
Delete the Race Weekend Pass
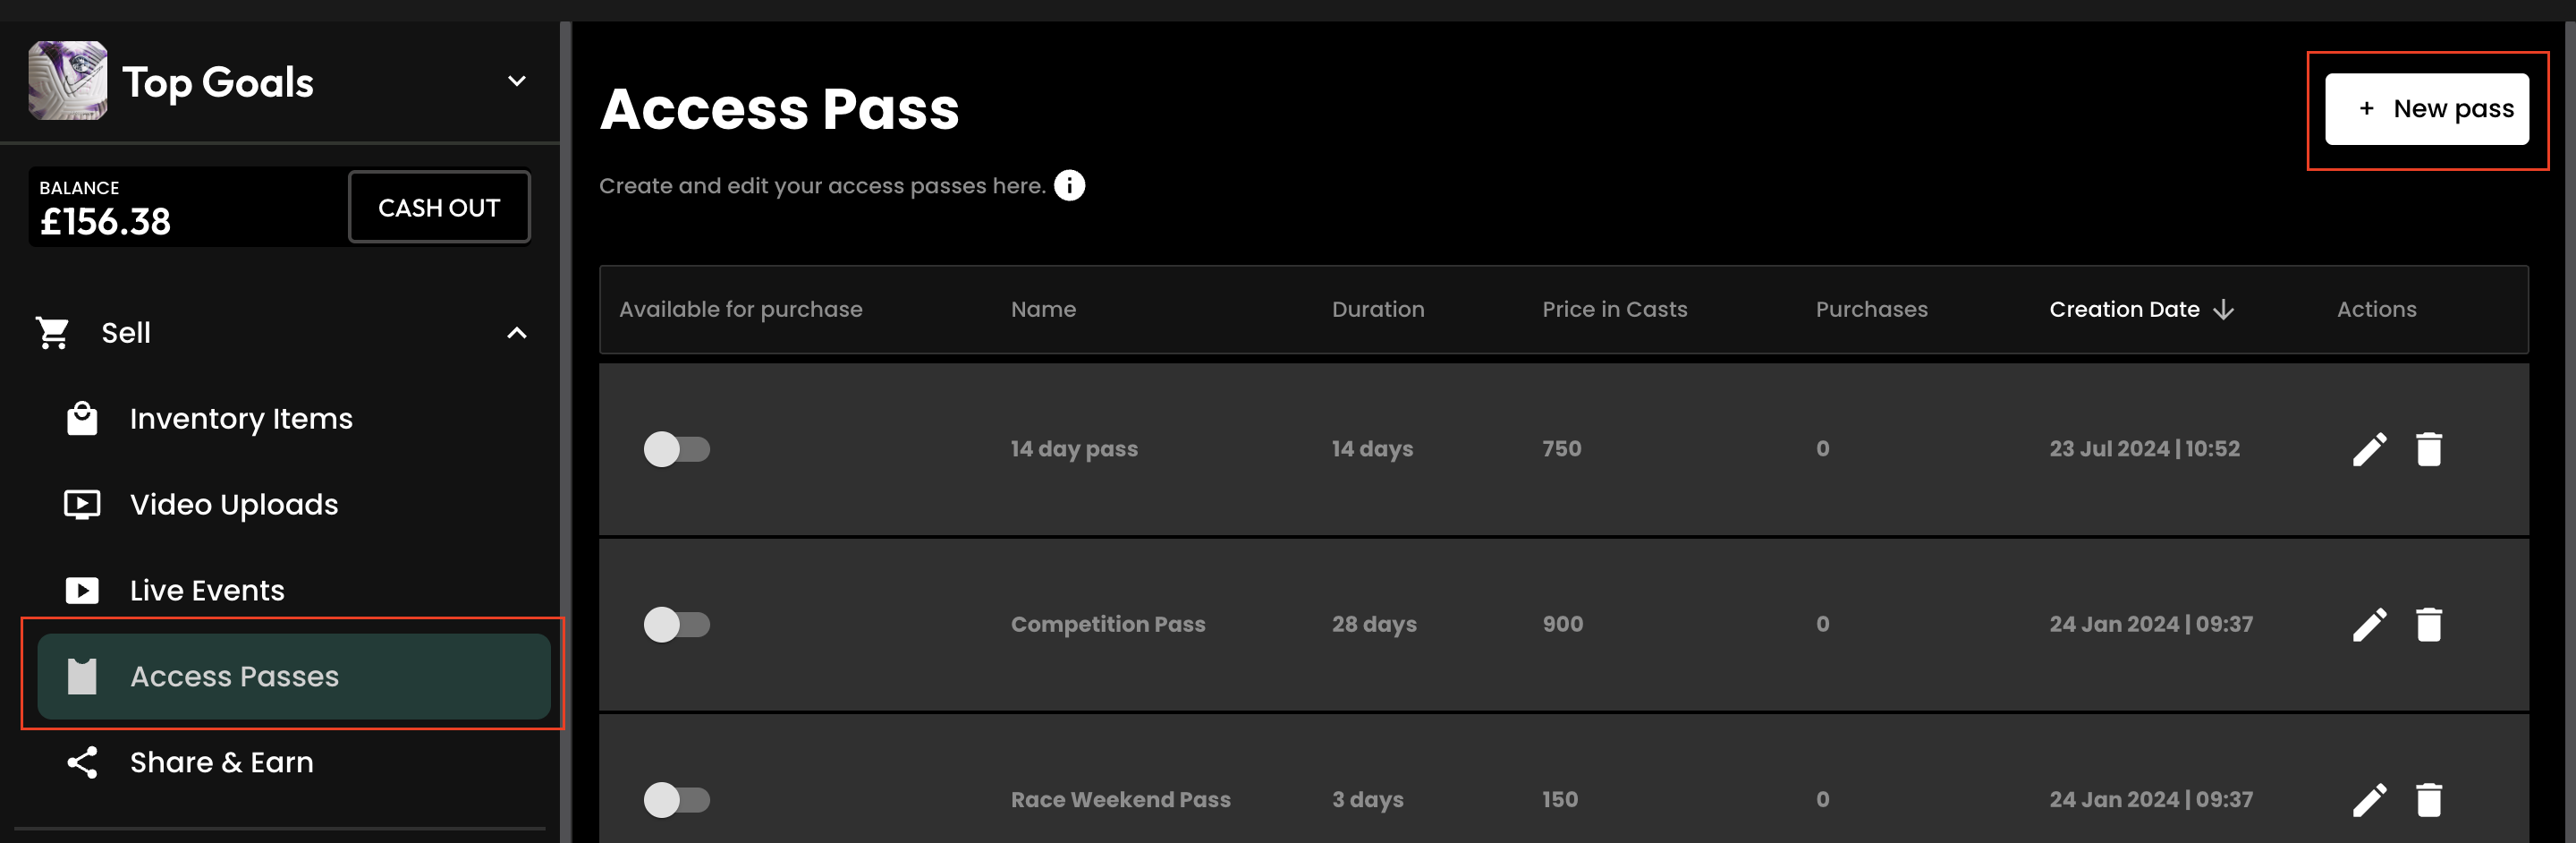pyautogui.click(x=2429, y=800)
